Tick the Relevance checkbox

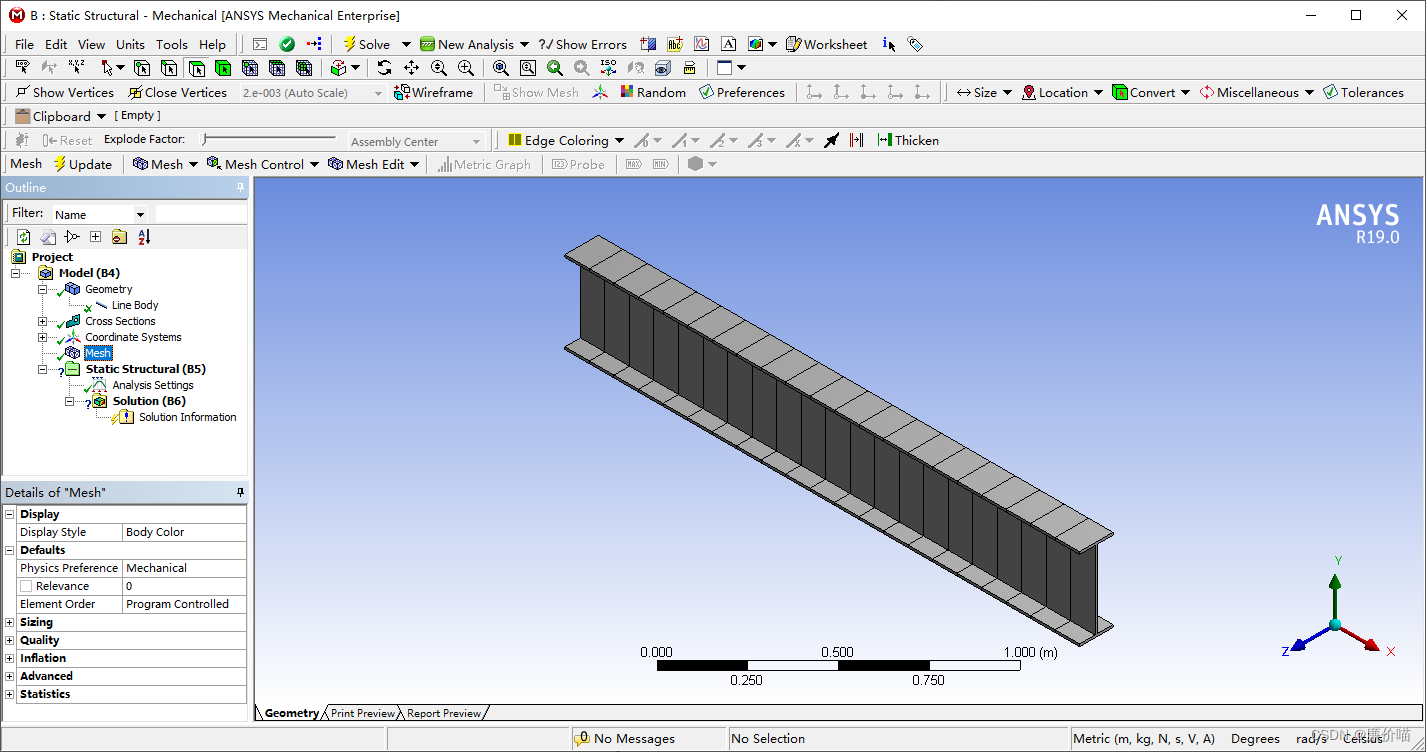click(26, 586)
